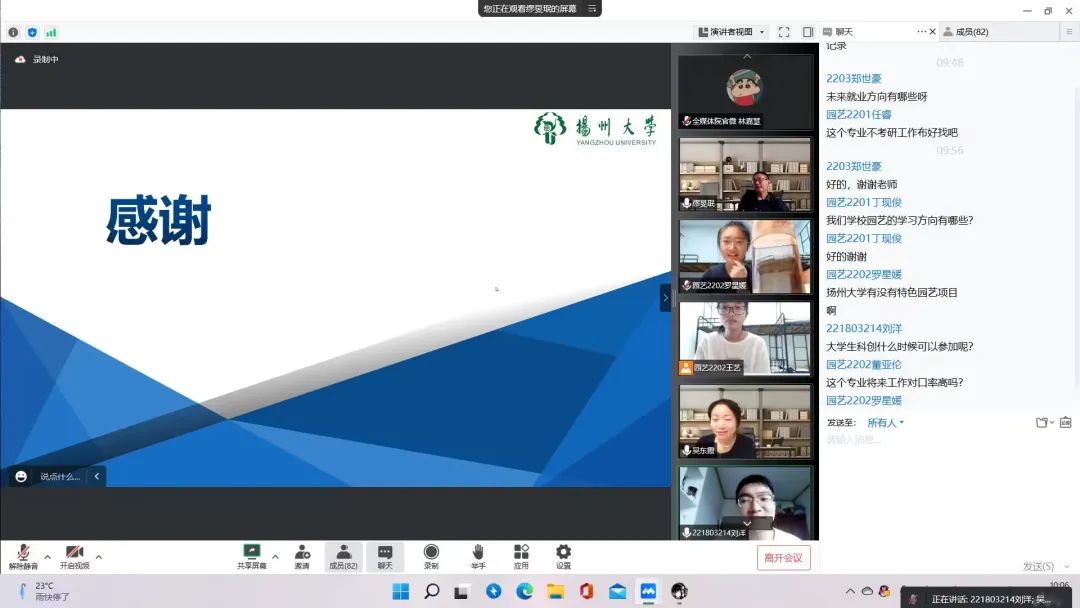Image resolution: width=1080 pixels, height=608 pixels.
Task: Open the 演讲者视图 view dropdown
Action: pos(732,32)
